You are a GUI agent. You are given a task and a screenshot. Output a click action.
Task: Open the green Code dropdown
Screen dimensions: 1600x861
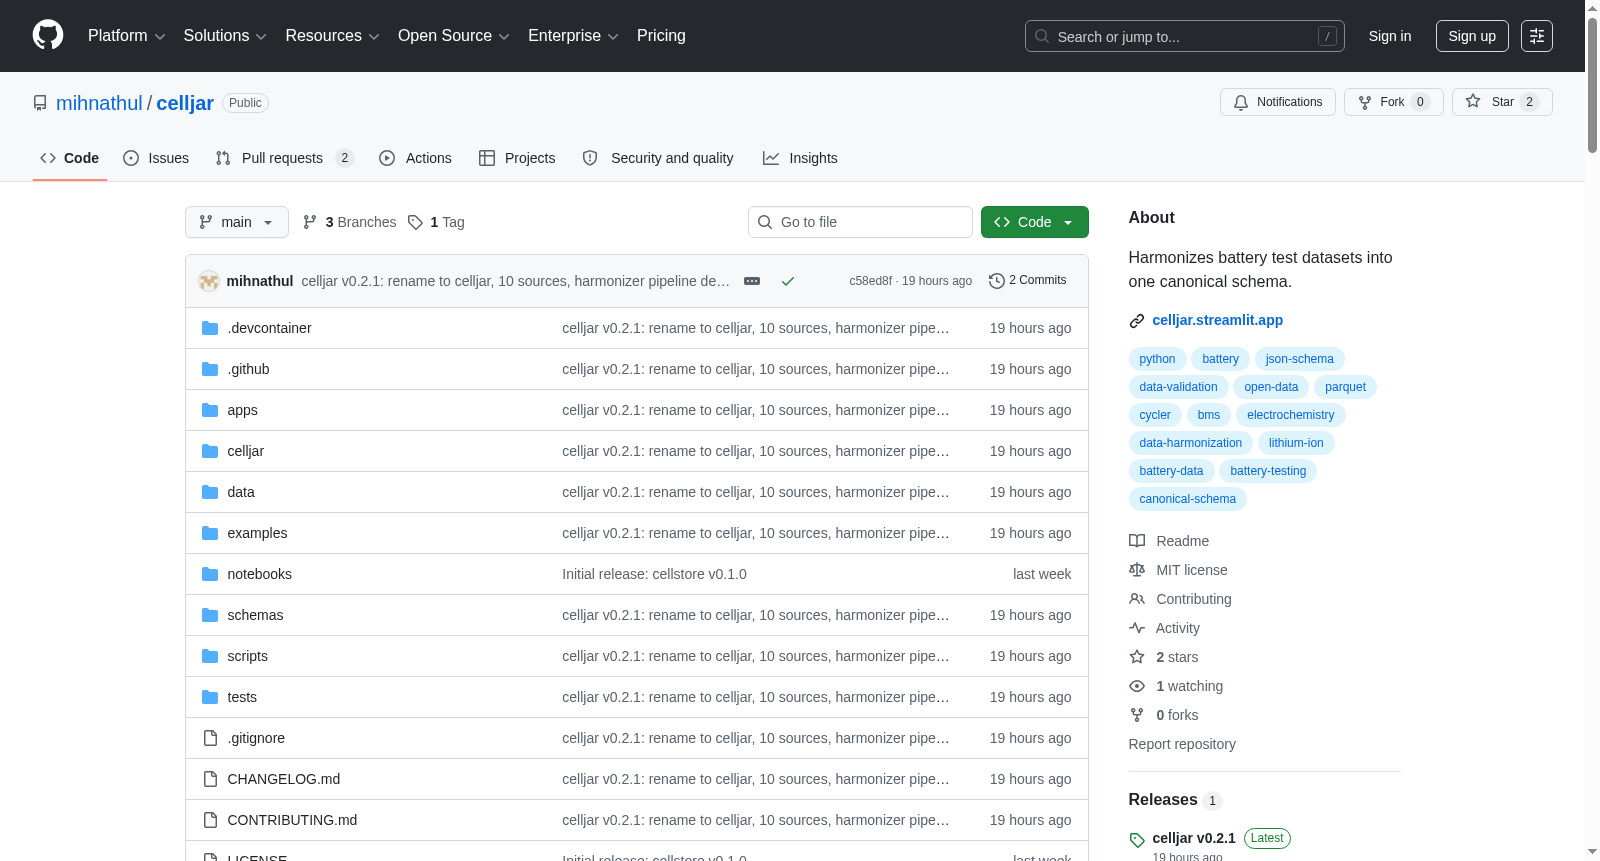(x=1034, y=222)
